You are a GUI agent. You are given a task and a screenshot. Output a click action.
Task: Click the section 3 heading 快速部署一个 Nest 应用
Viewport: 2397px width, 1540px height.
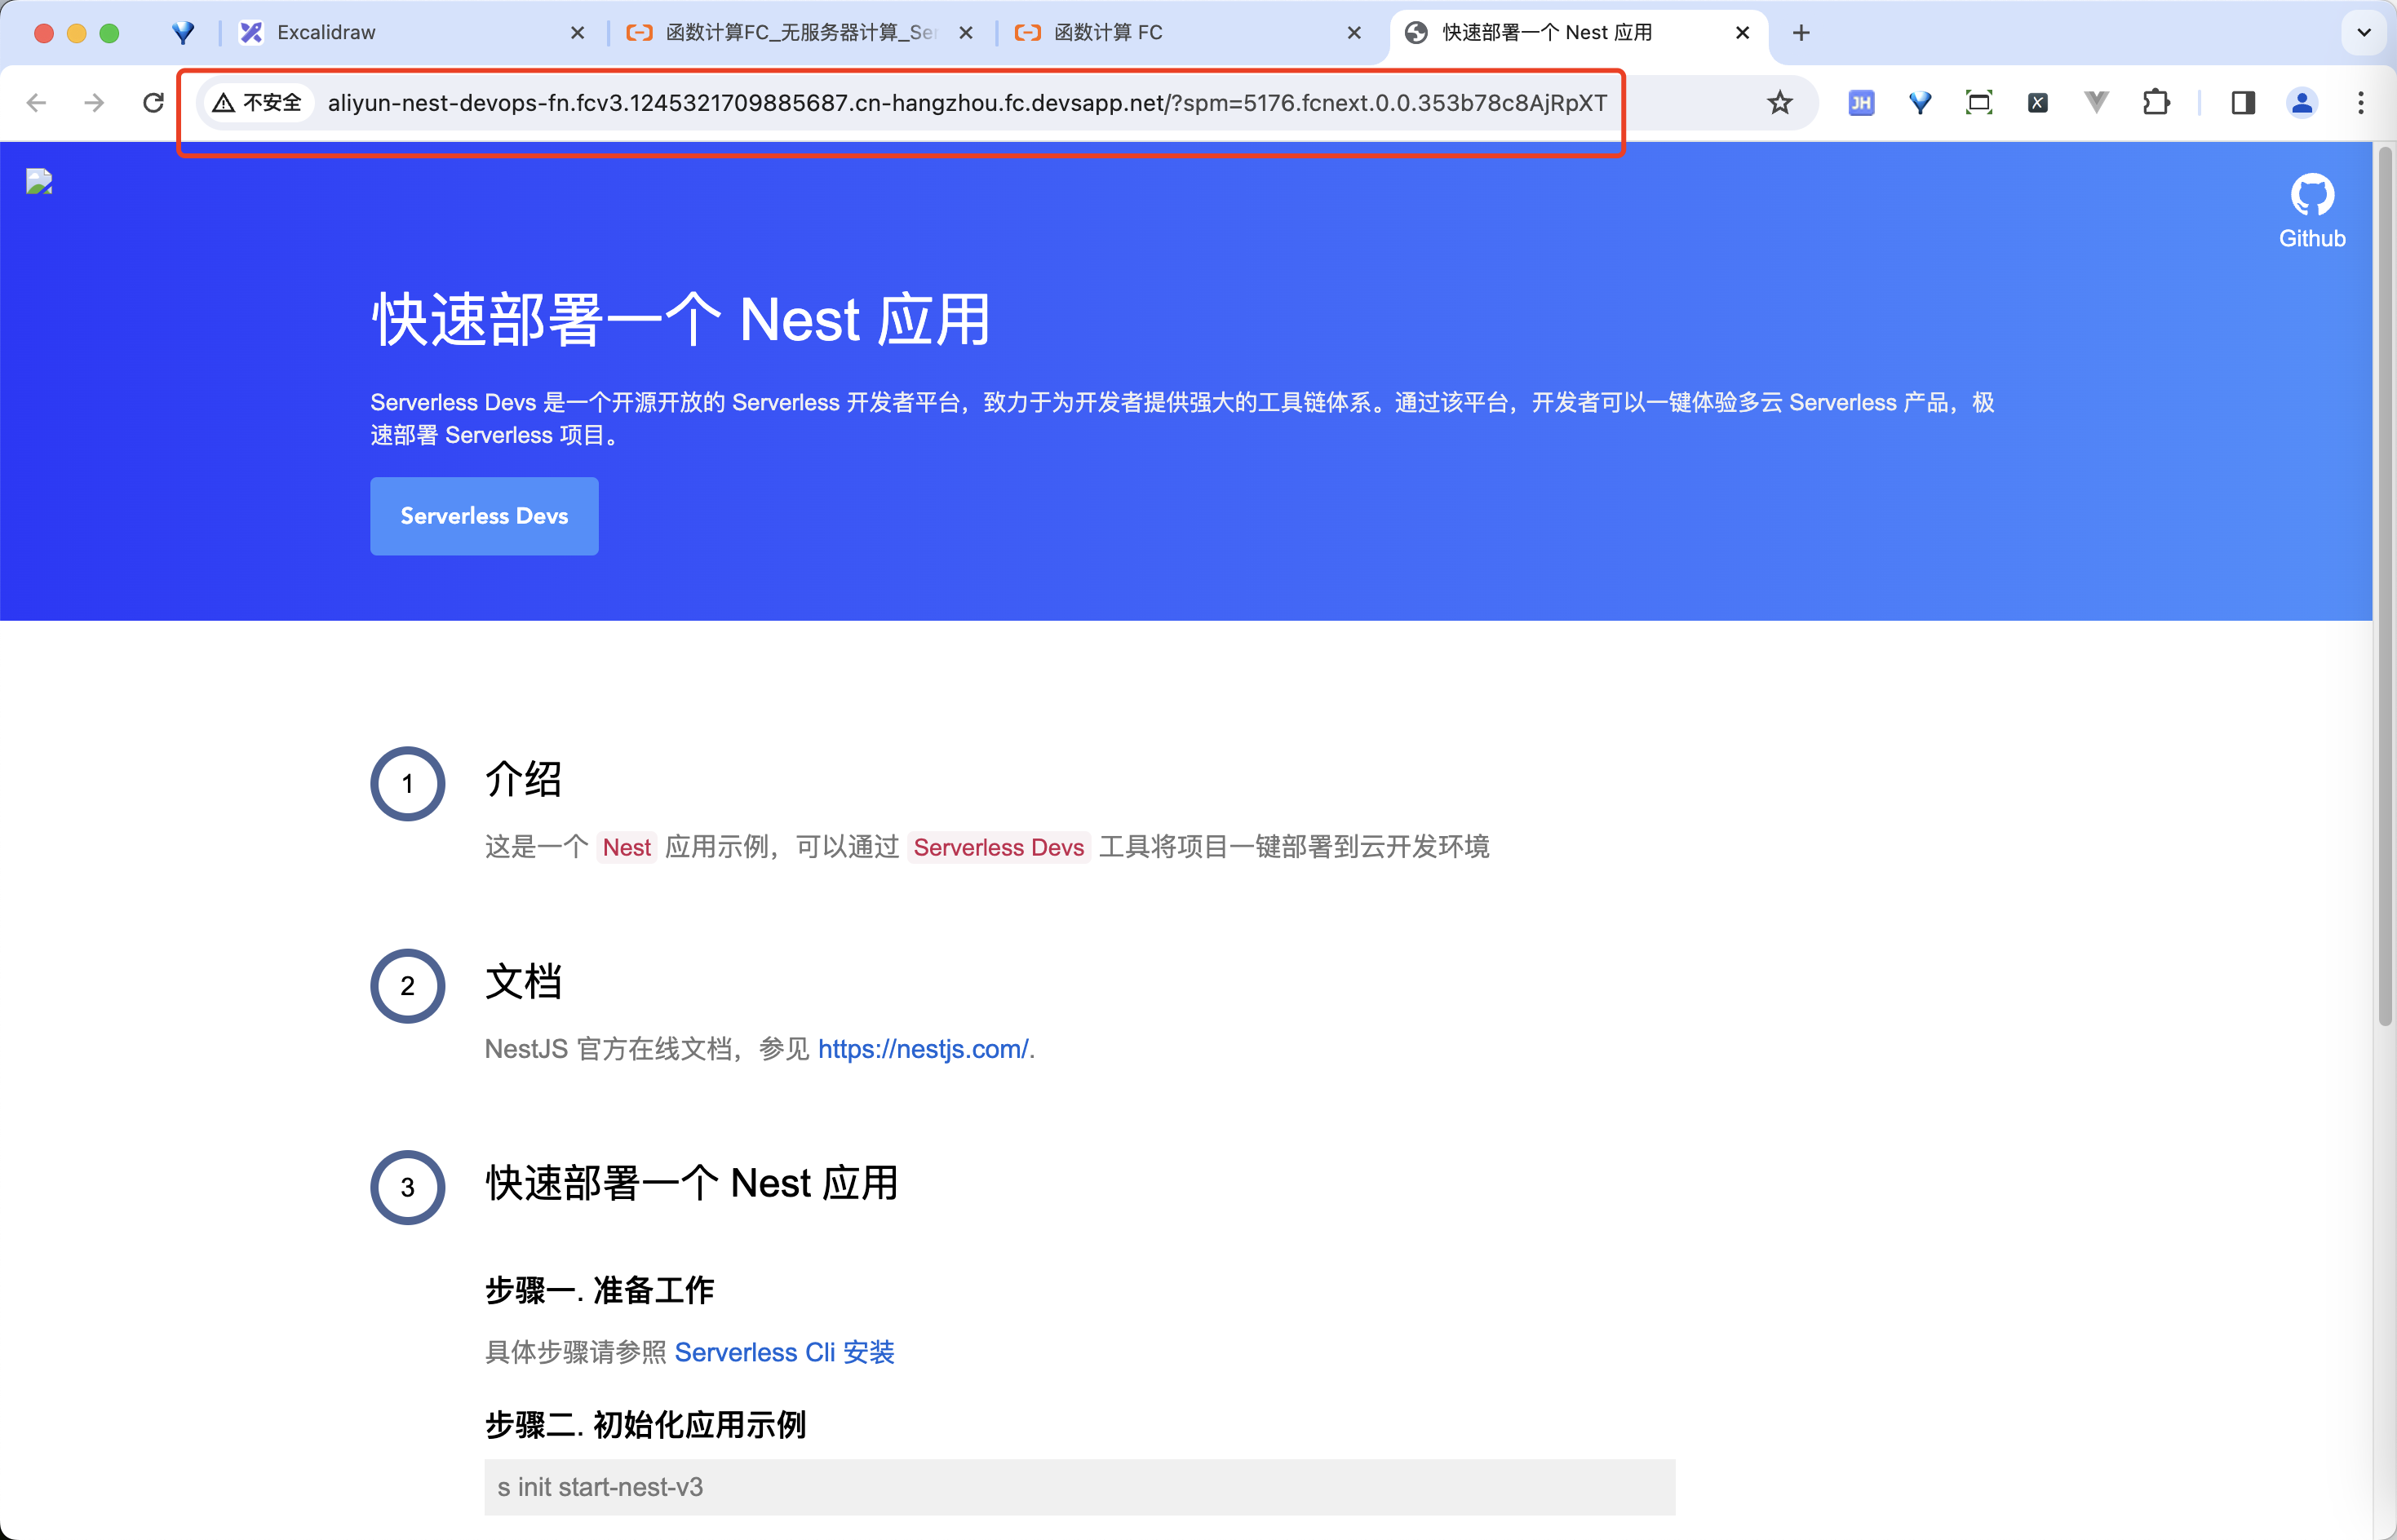[692, 1183]
